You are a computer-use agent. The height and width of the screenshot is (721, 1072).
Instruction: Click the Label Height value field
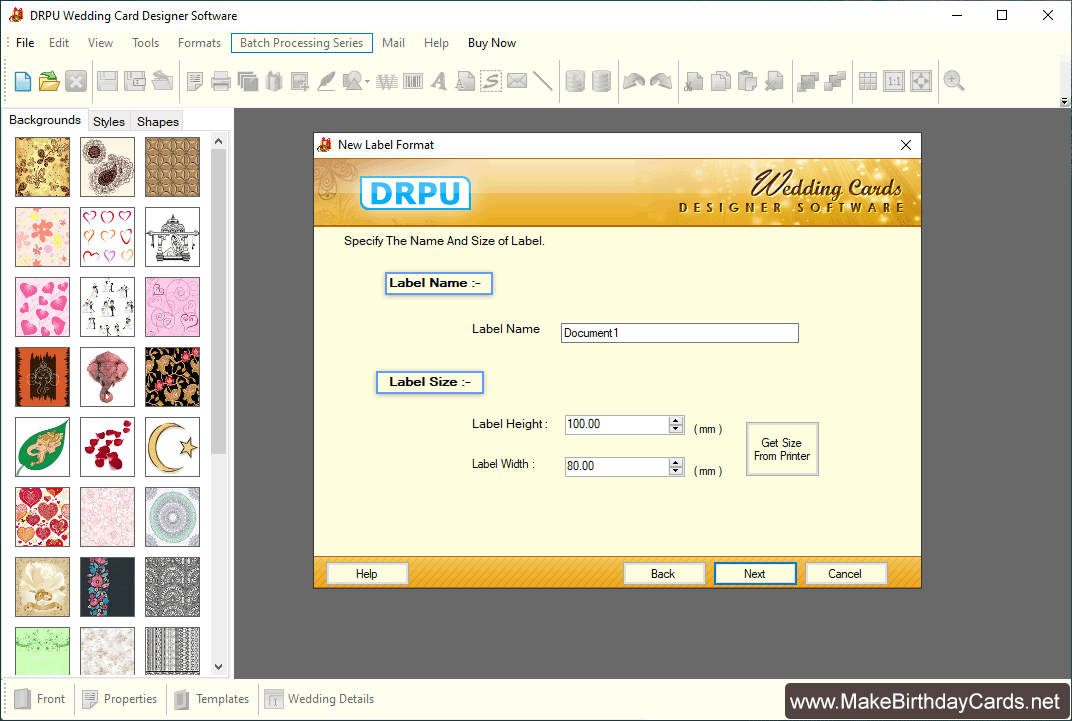(x=617, y=424)
